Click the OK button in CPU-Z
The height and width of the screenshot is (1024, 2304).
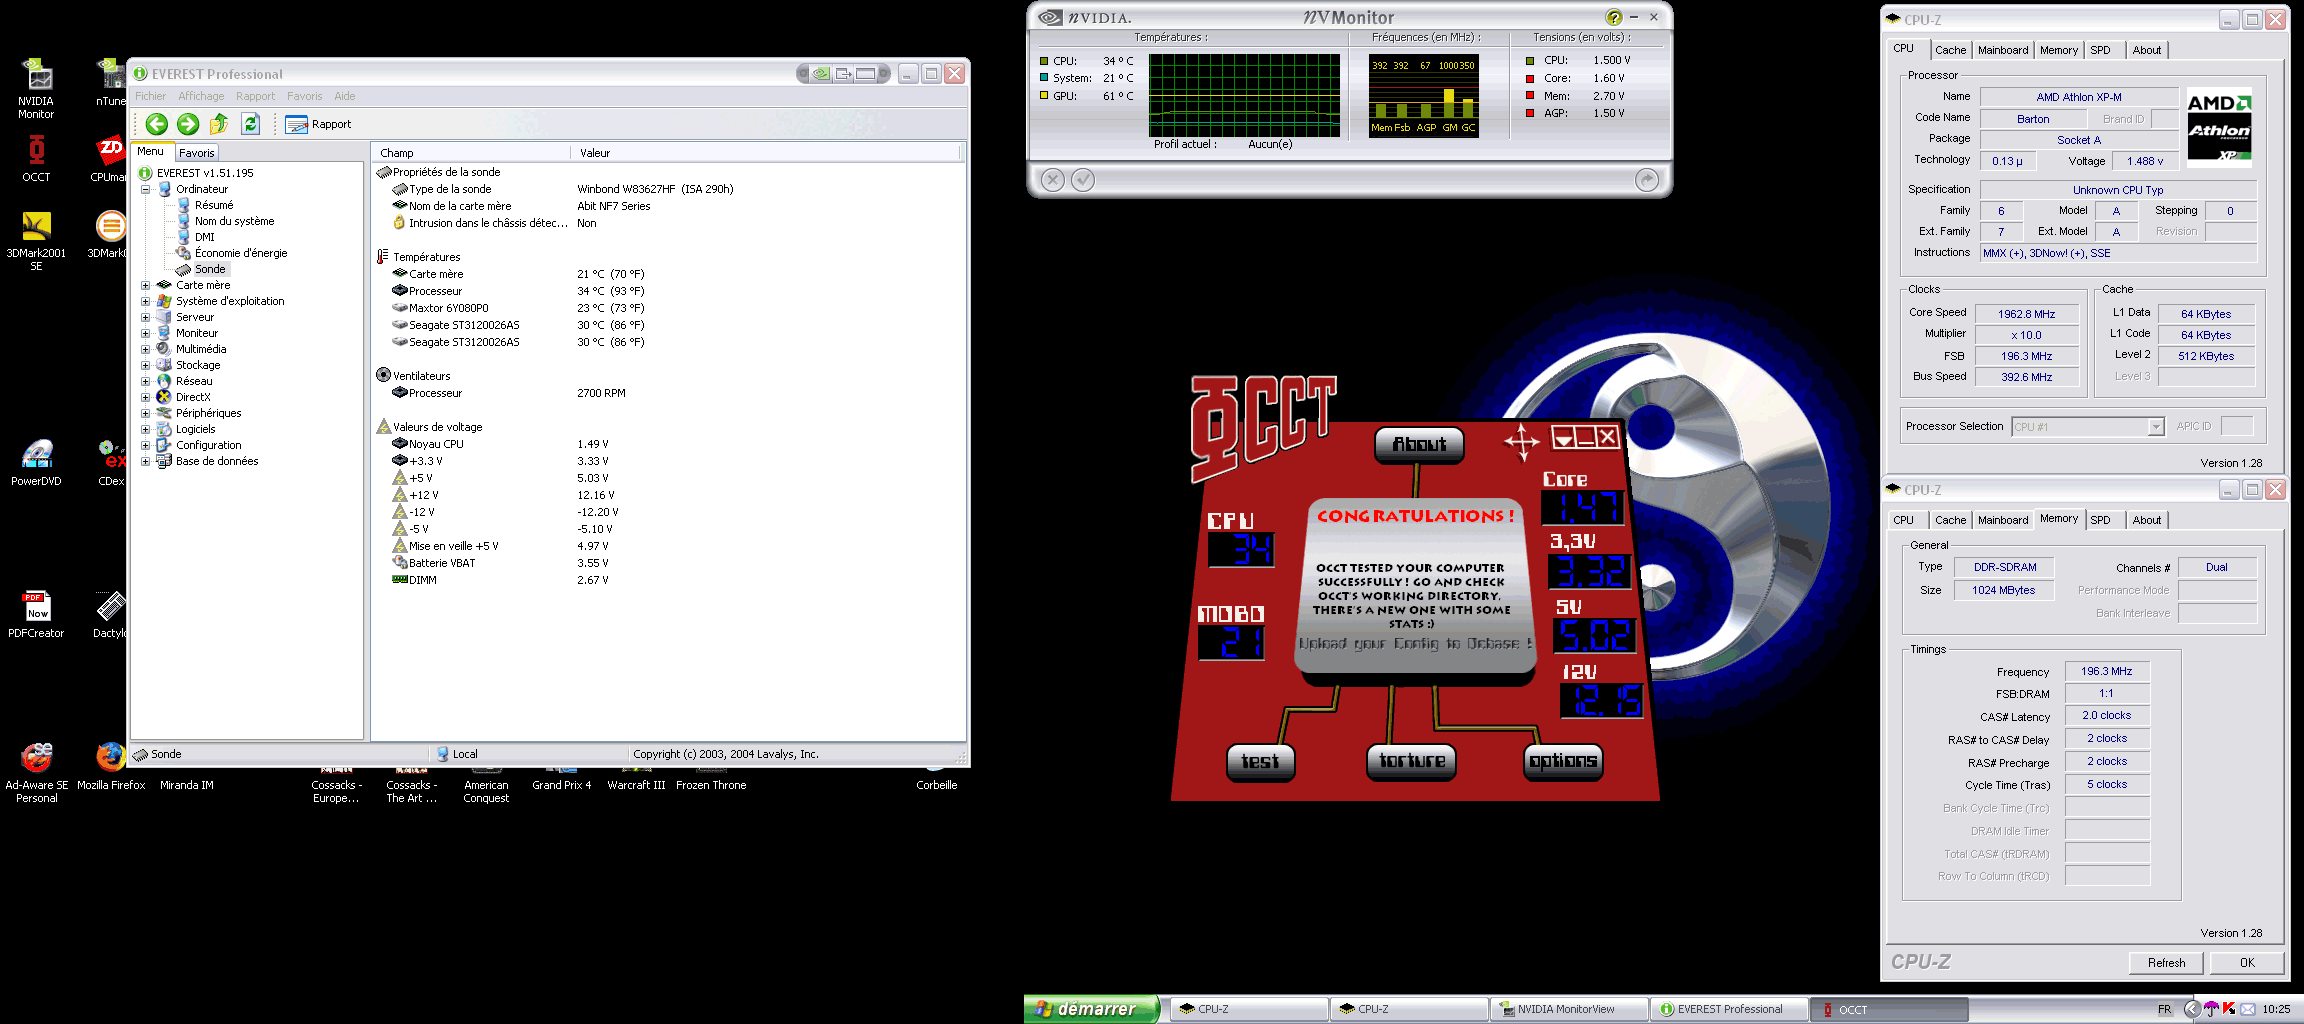click(2247, 963)
